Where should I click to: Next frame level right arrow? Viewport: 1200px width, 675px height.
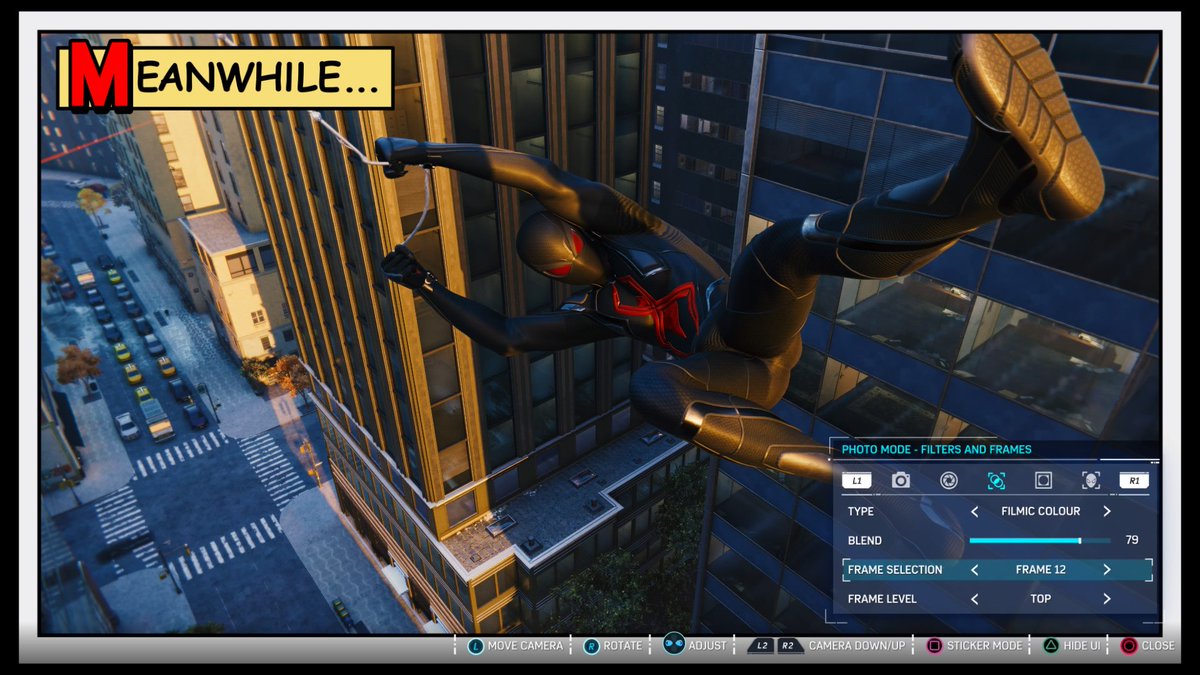pyautogui.click(x=1107, y=599)
